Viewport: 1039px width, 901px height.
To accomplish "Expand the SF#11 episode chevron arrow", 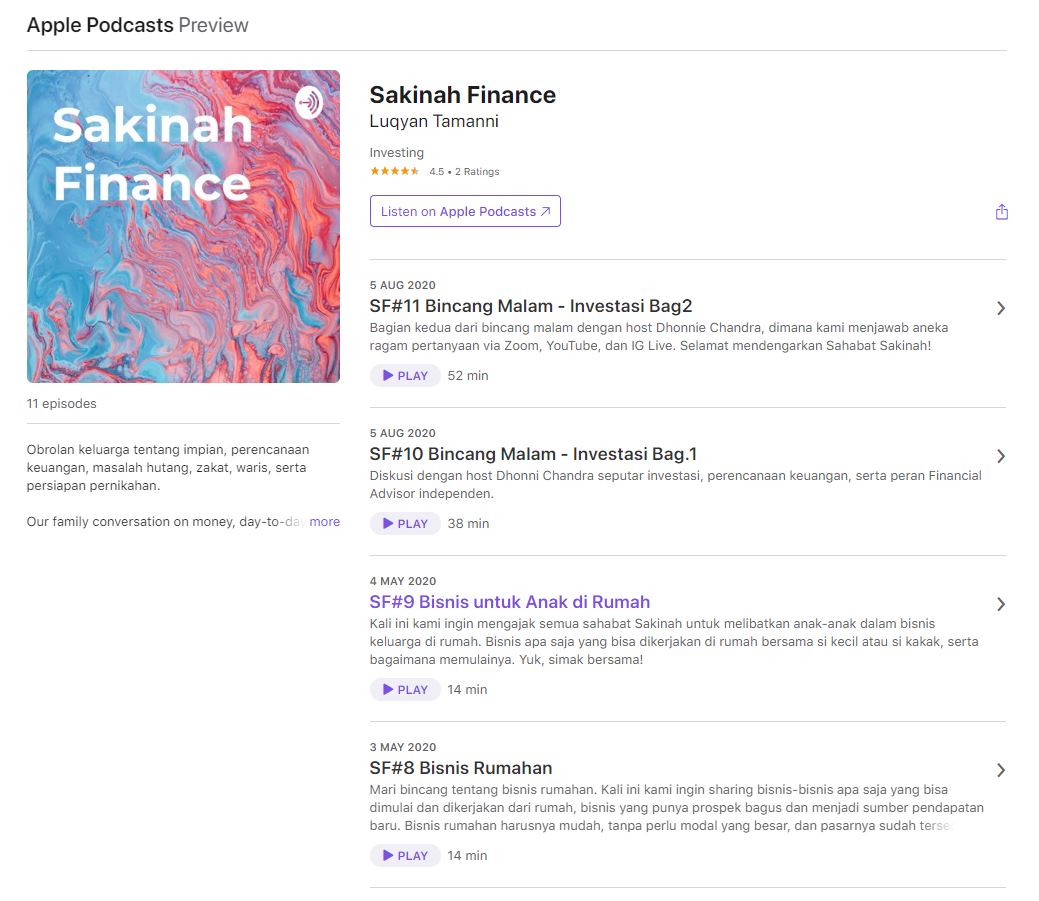I will (1000, 308).
